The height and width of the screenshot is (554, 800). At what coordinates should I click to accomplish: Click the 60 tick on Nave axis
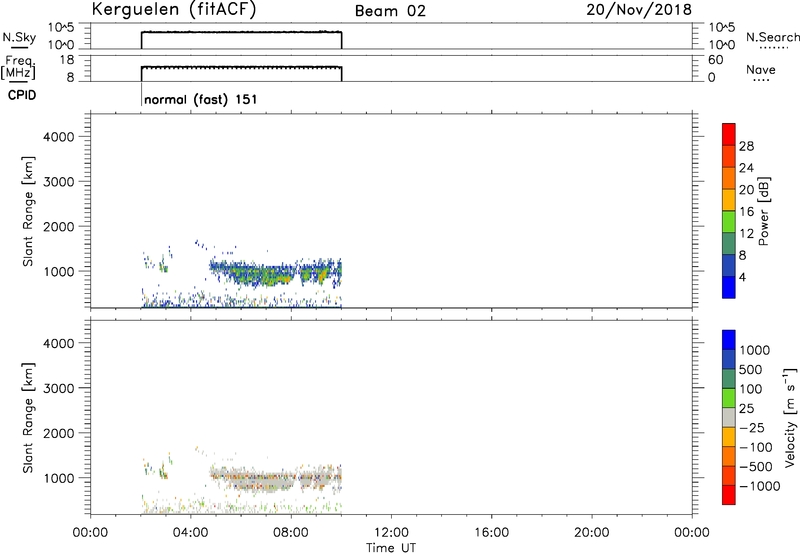click(x=715, y=60)
